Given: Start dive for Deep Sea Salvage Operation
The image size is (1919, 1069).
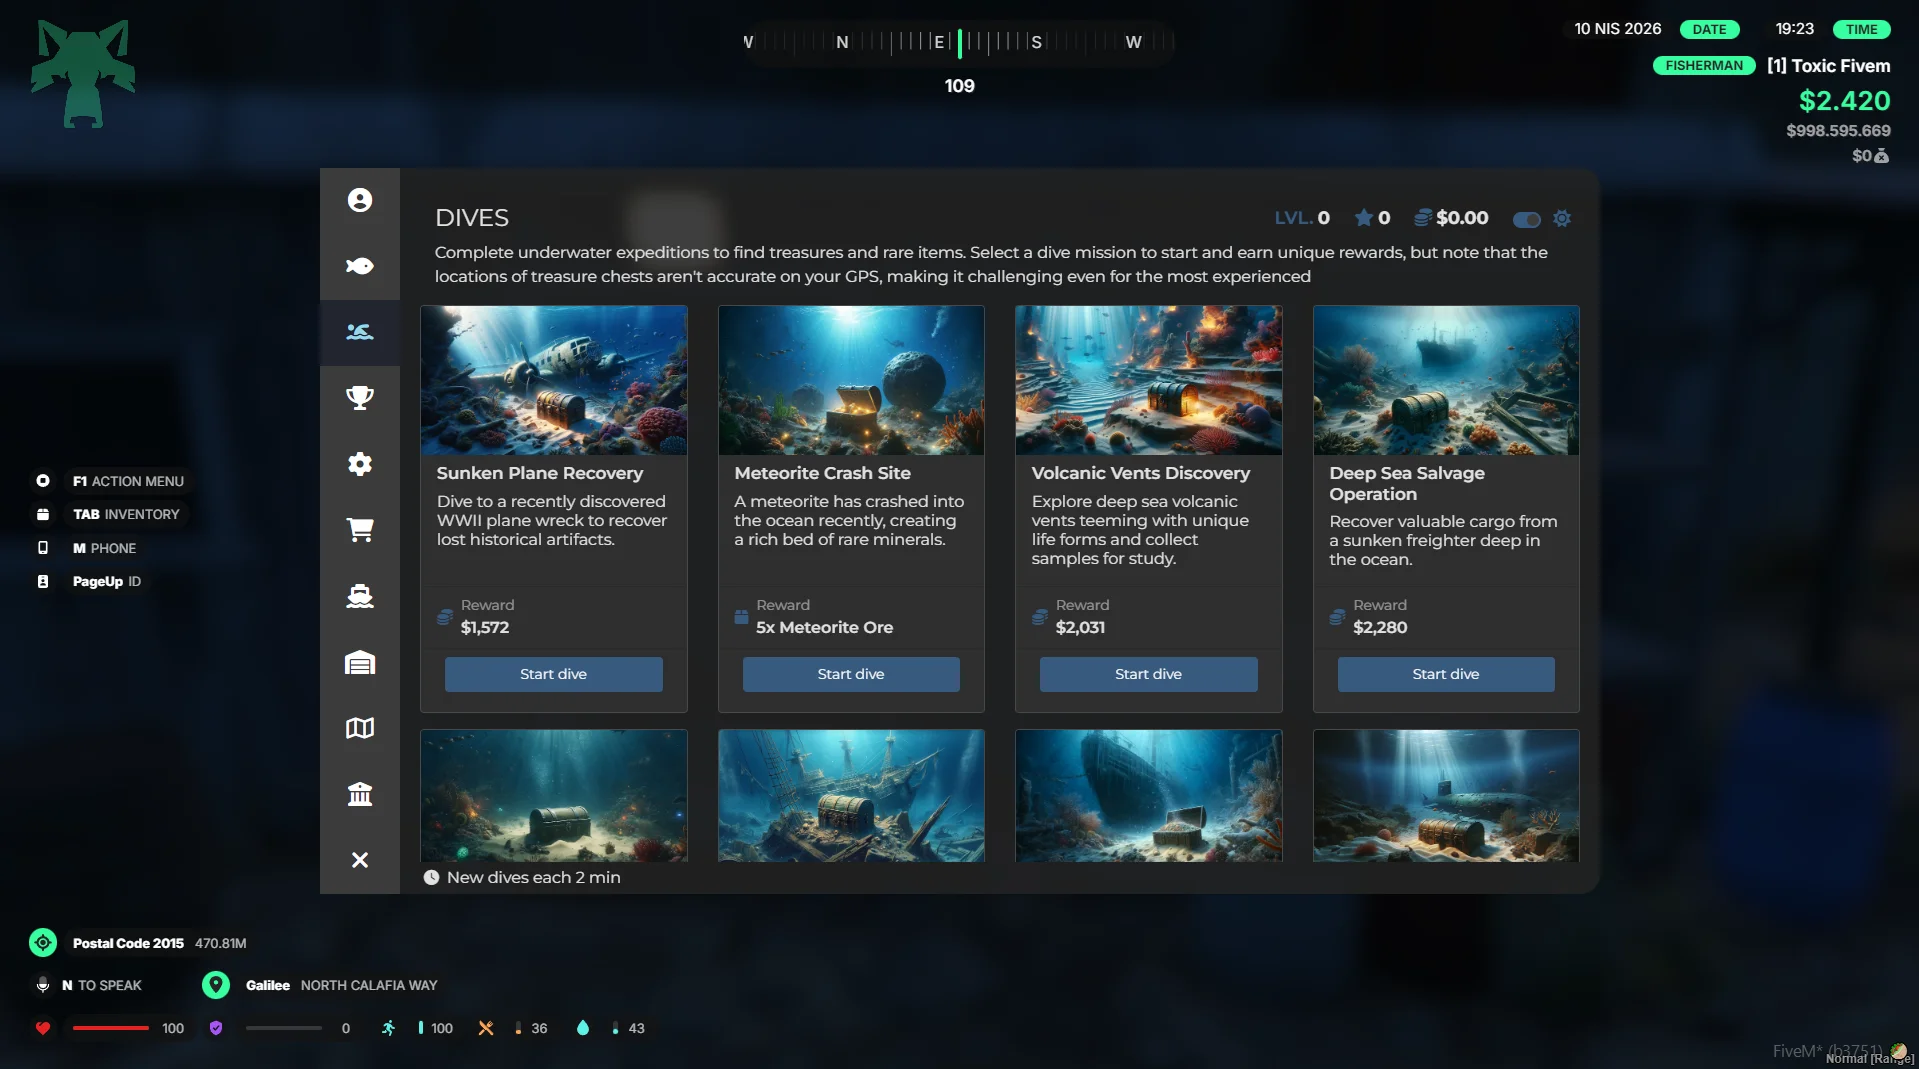Looking at the screenshot, I should 1445,674.
